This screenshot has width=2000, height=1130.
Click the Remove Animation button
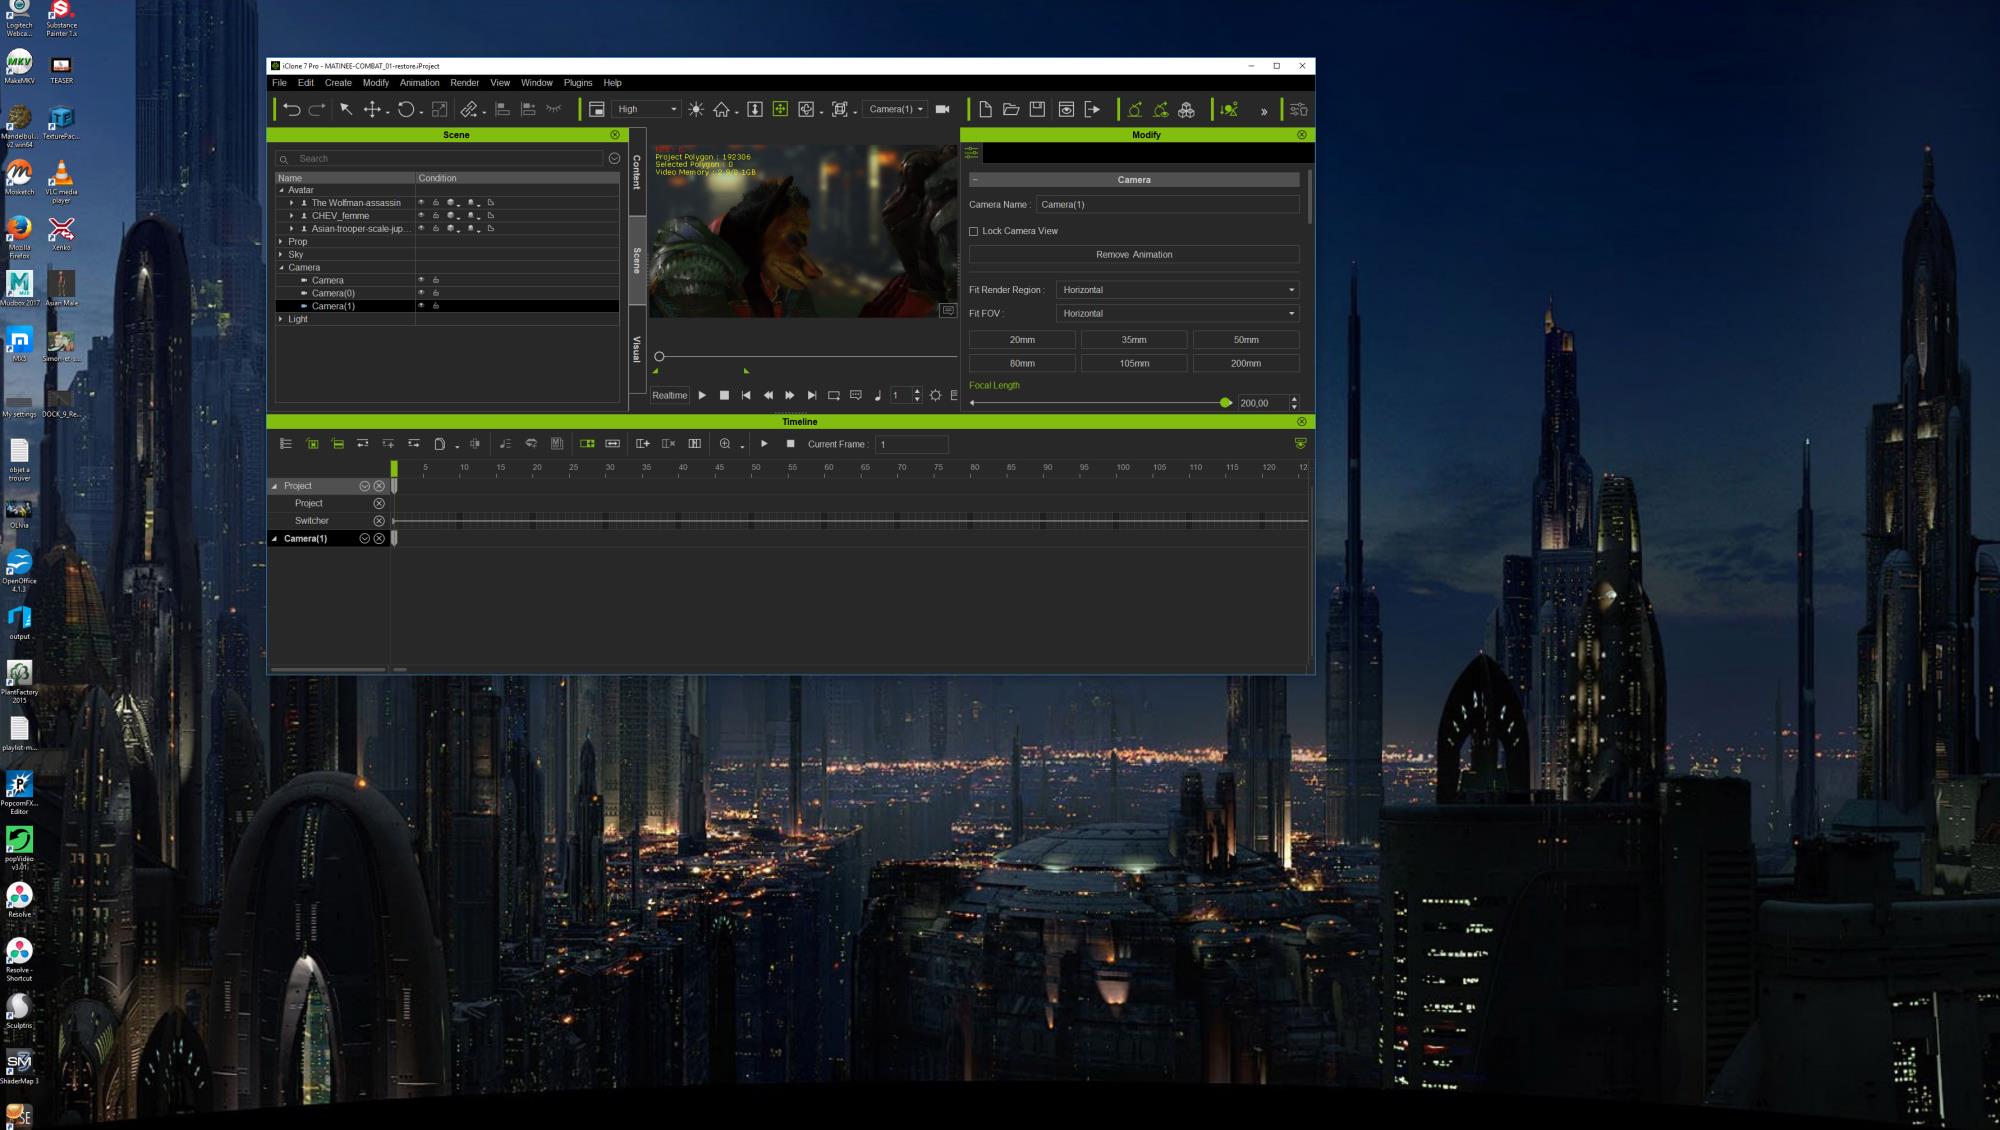point(1134,255)
